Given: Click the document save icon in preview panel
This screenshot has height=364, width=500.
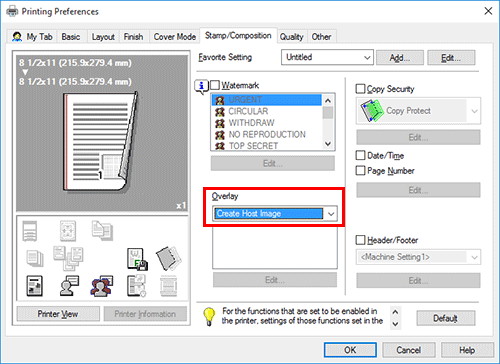Looking at the screenshot, I should point(137,259).
